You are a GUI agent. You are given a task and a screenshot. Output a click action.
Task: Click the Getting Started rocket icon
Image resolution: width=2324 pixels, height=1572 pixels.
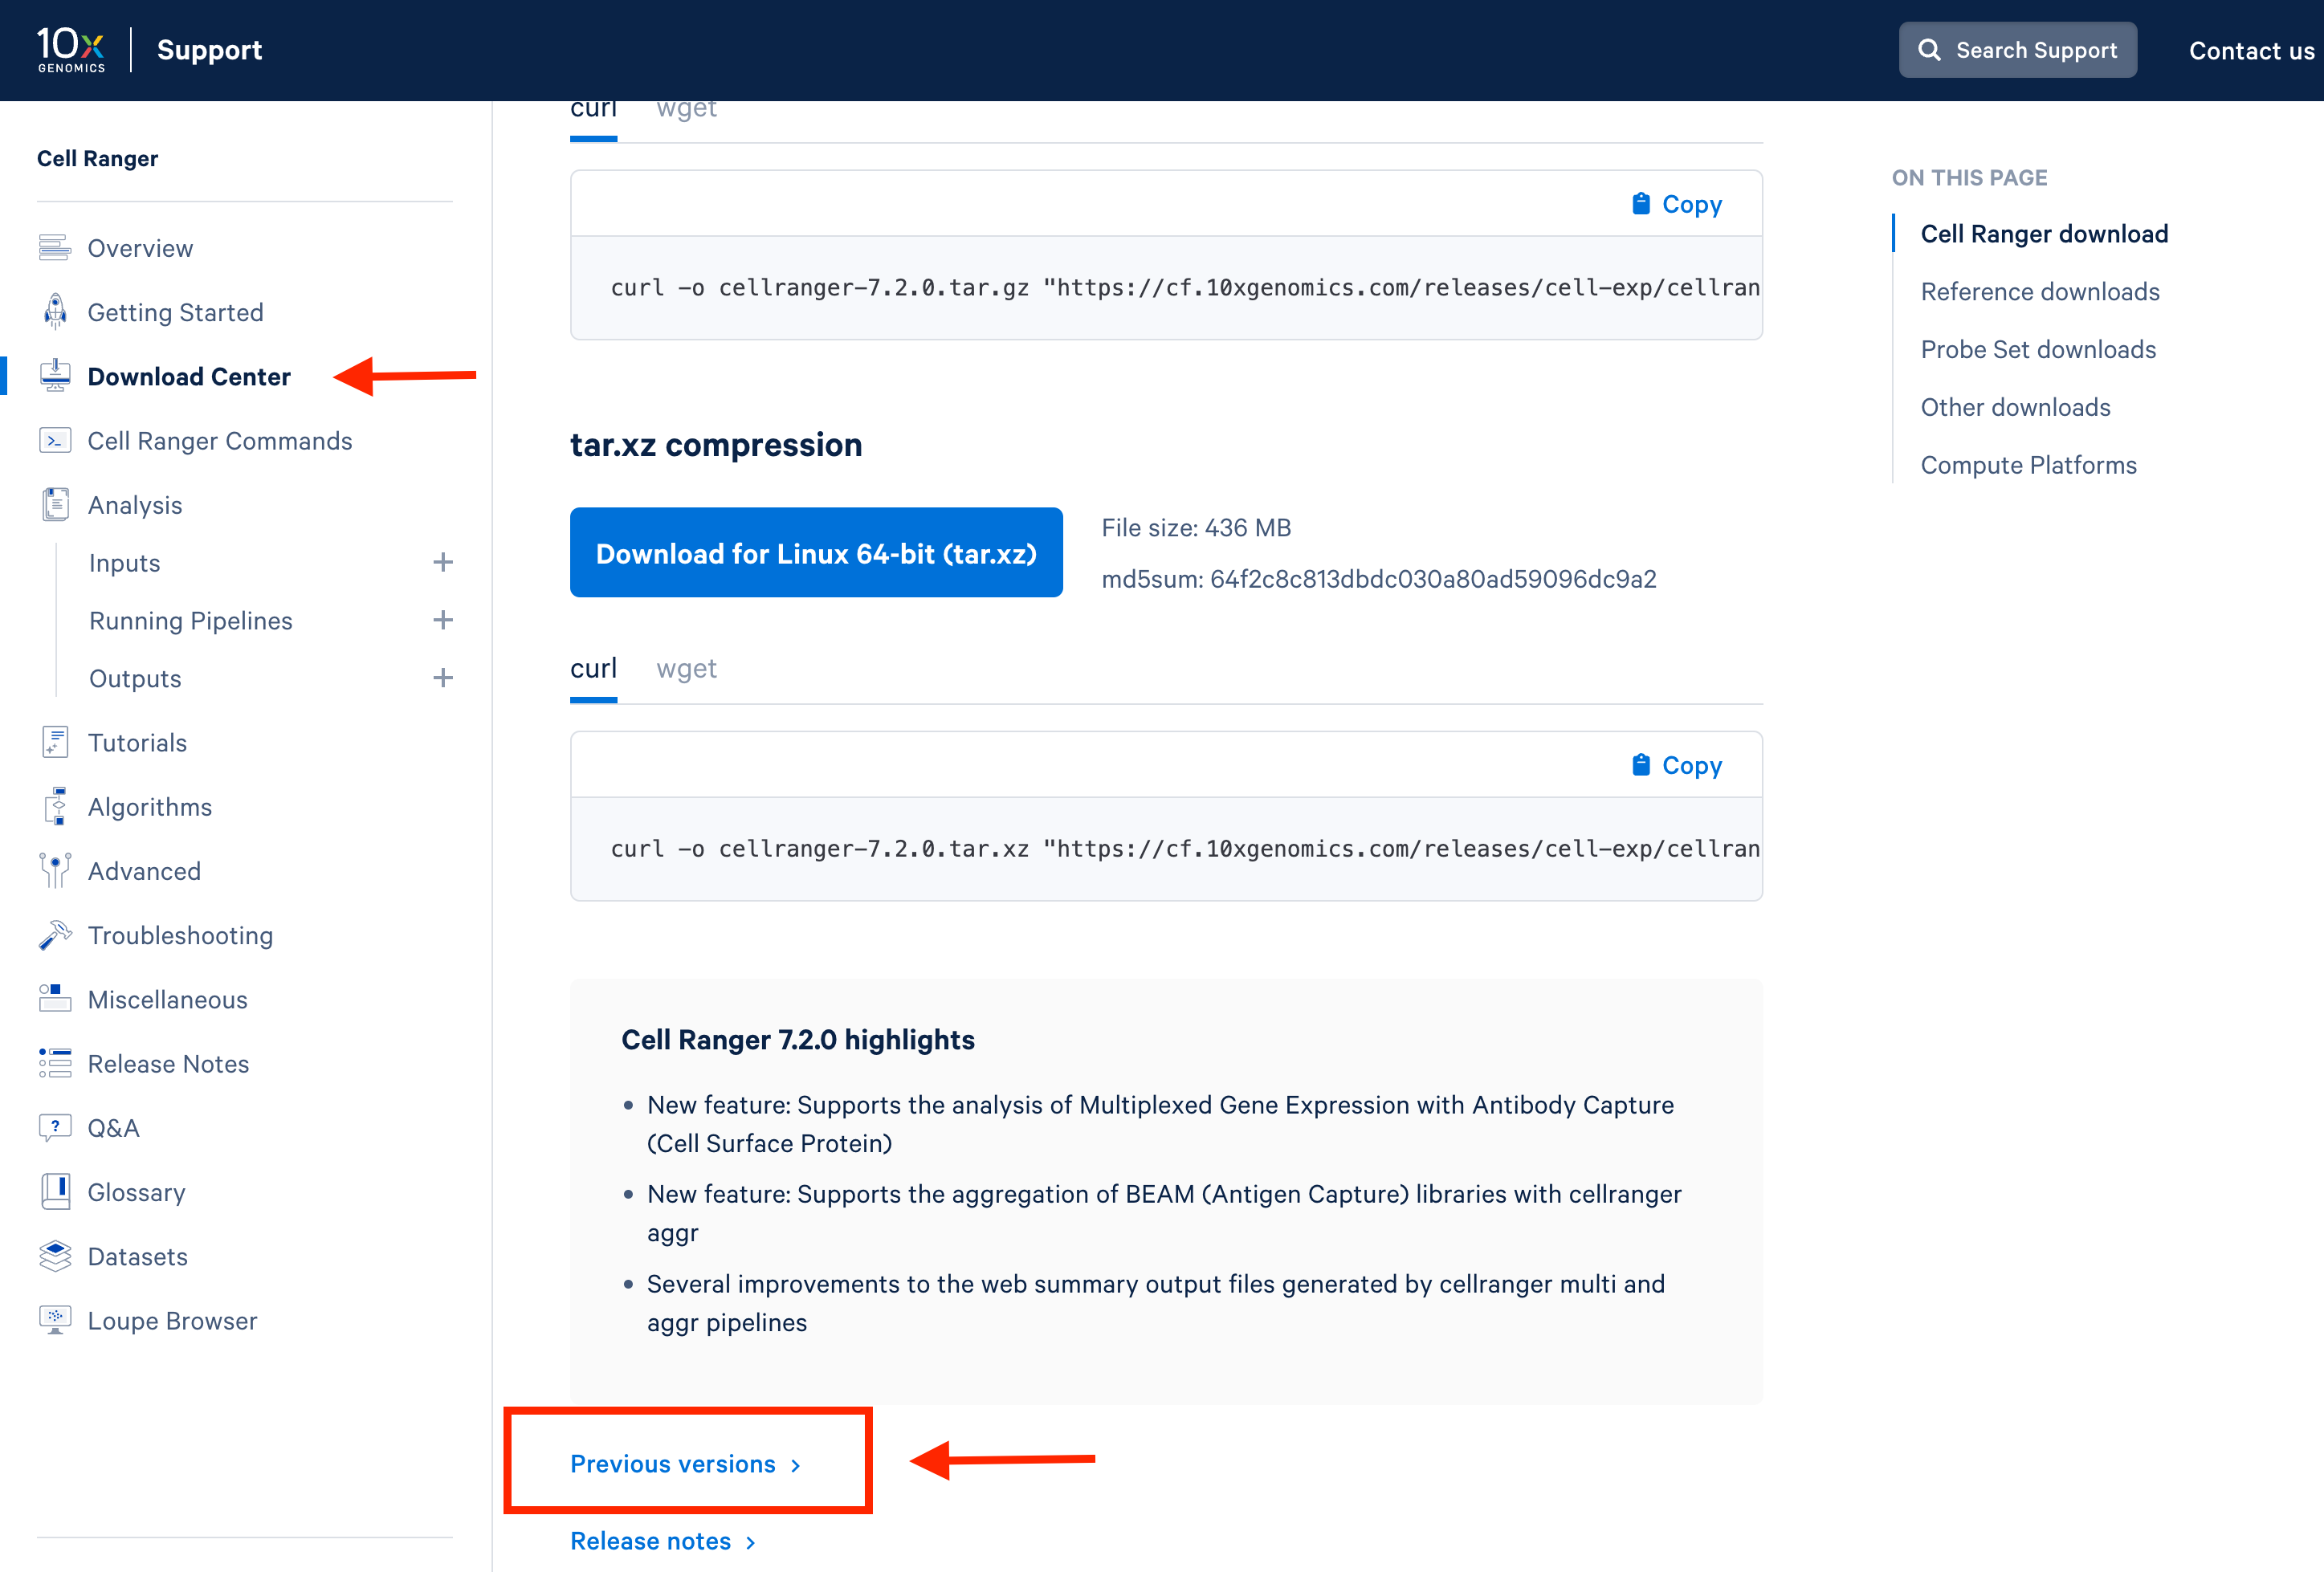[55, 312]
